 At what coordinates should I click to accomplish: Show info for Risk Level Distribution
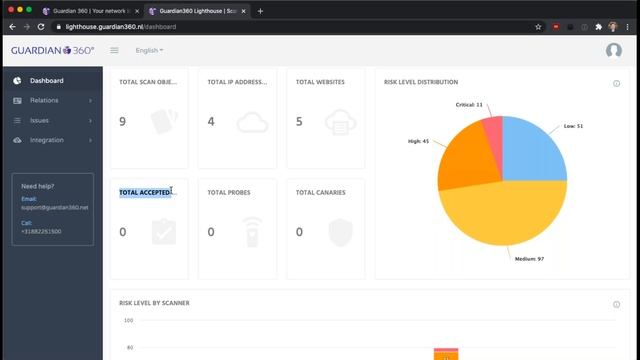(616, 83)
